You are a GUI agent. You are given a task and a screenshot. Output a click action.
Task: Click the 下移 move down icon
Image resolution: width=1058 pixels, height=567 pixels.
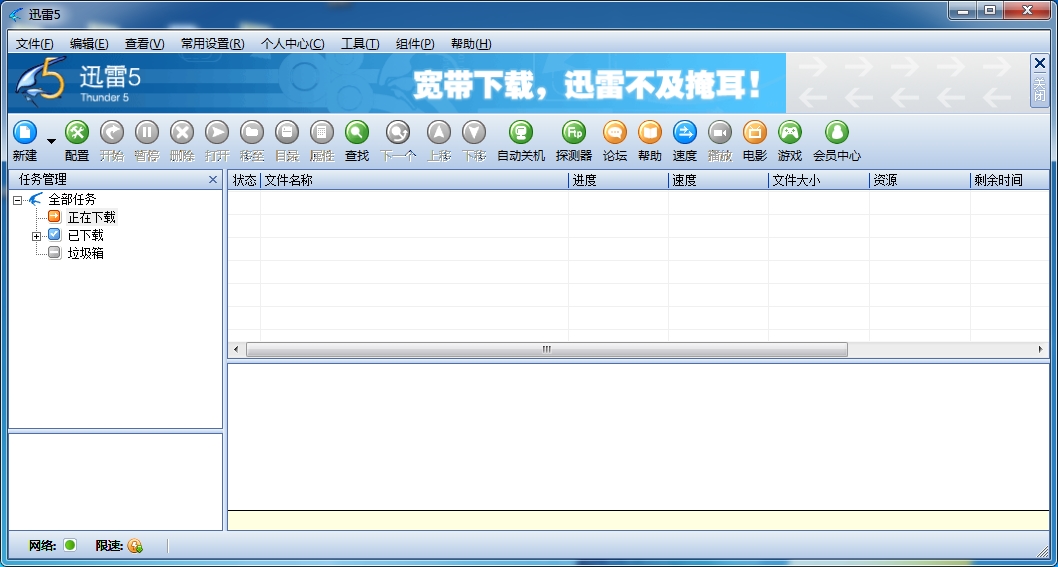474,132
